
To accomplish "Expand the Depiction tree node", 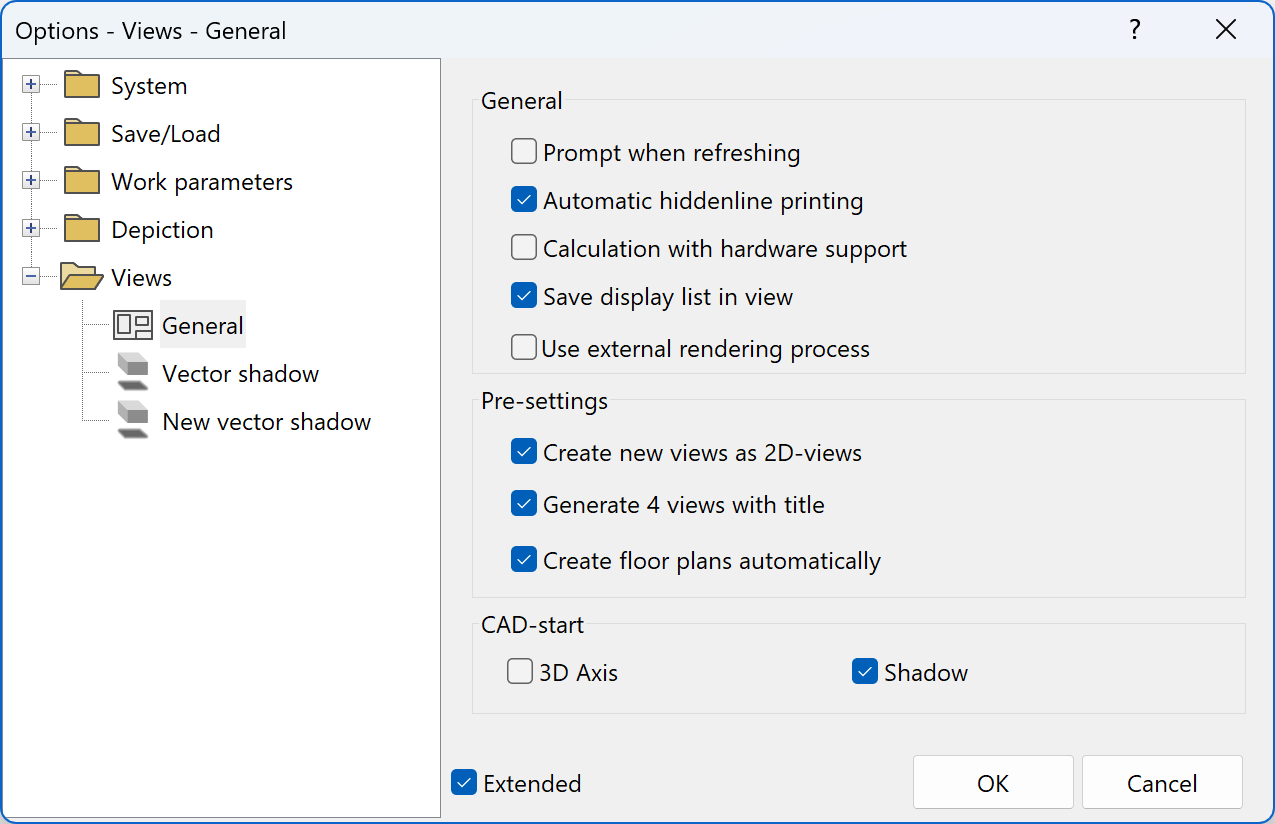I will (x=31, y=230).
